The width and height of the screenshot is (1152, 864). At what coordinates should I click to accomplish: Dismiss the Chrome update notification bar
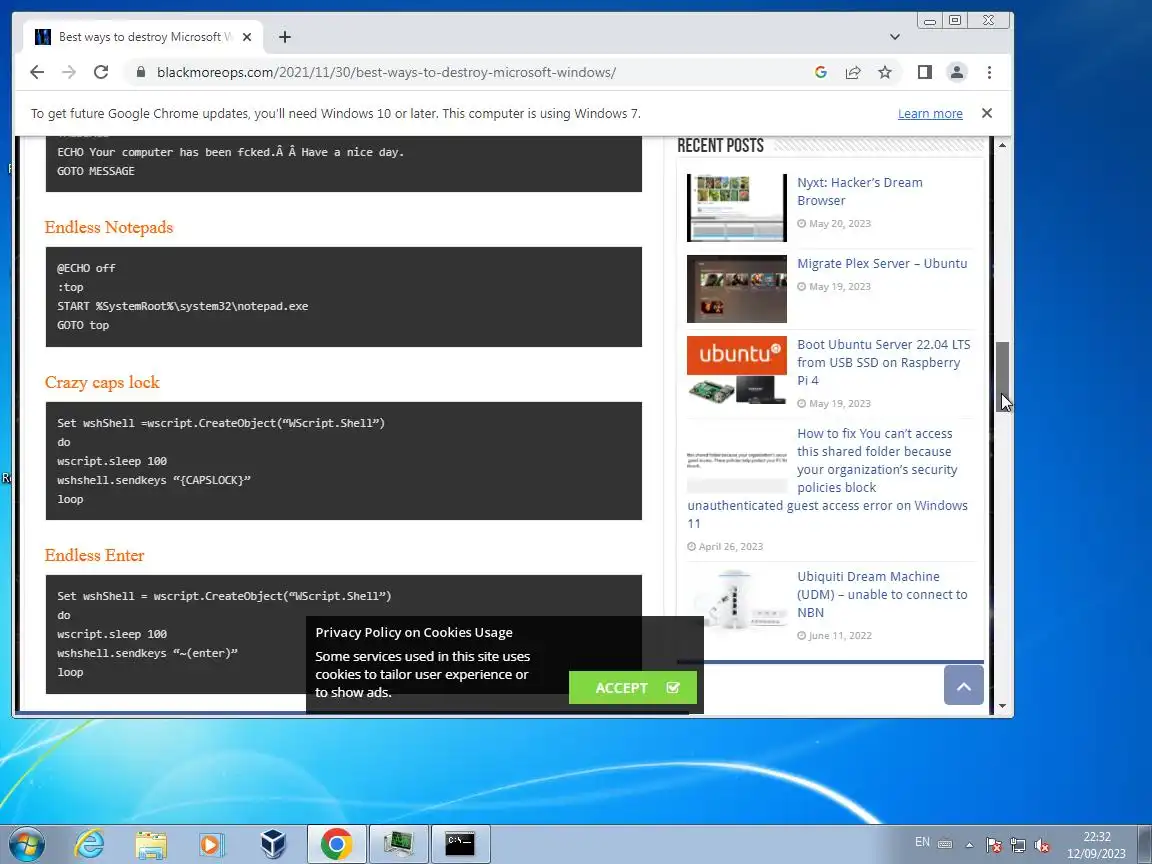pos(987,113)
